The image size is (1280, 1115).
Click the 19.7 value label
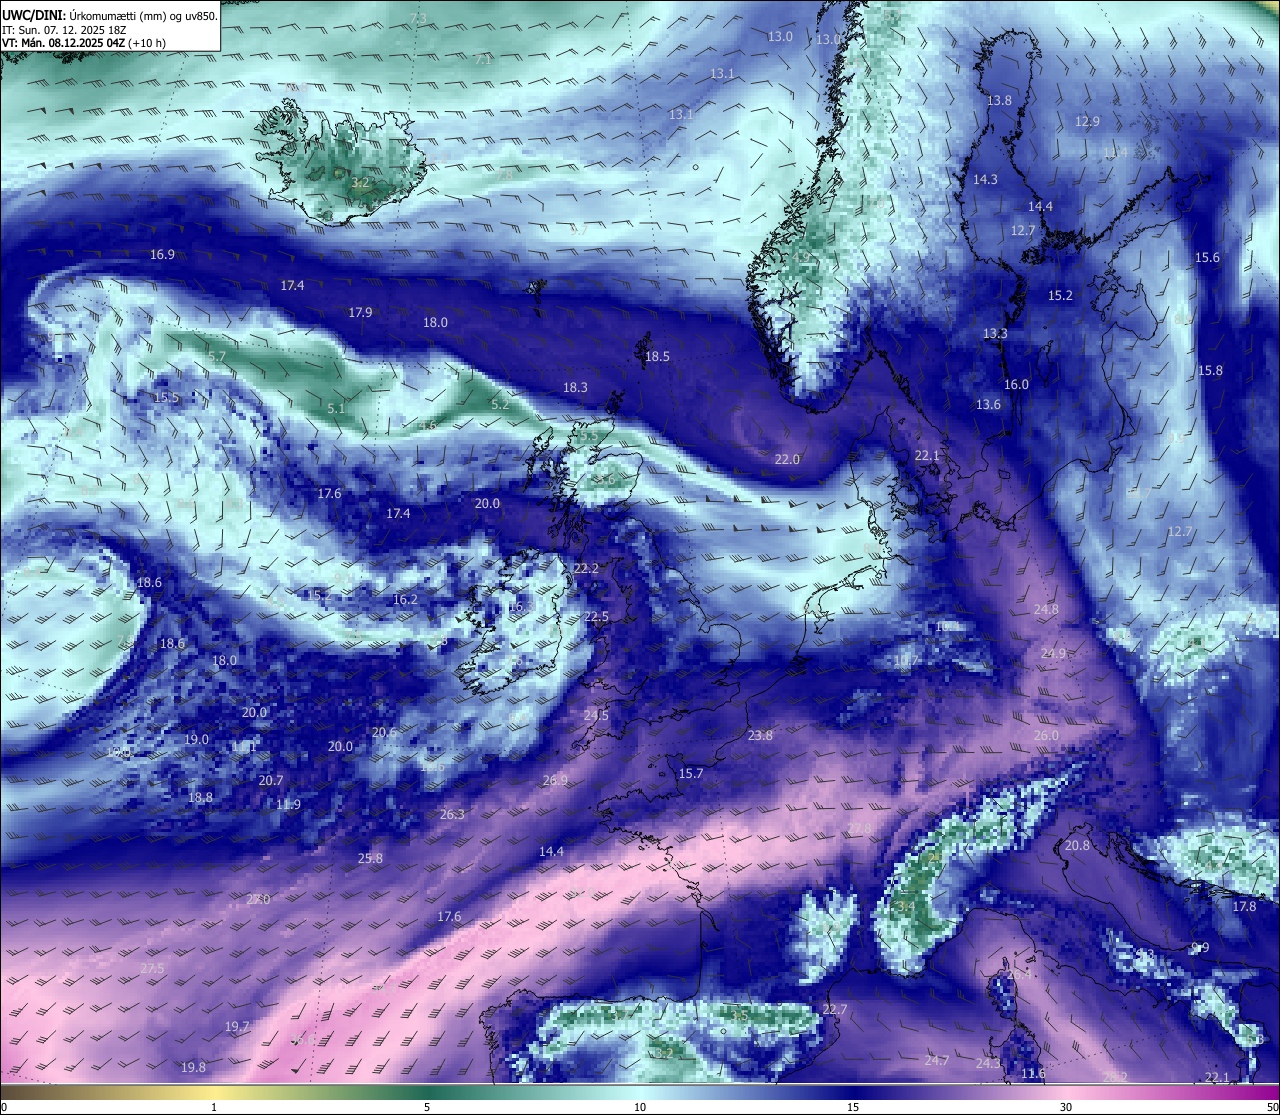click(x=237, y=1027)
